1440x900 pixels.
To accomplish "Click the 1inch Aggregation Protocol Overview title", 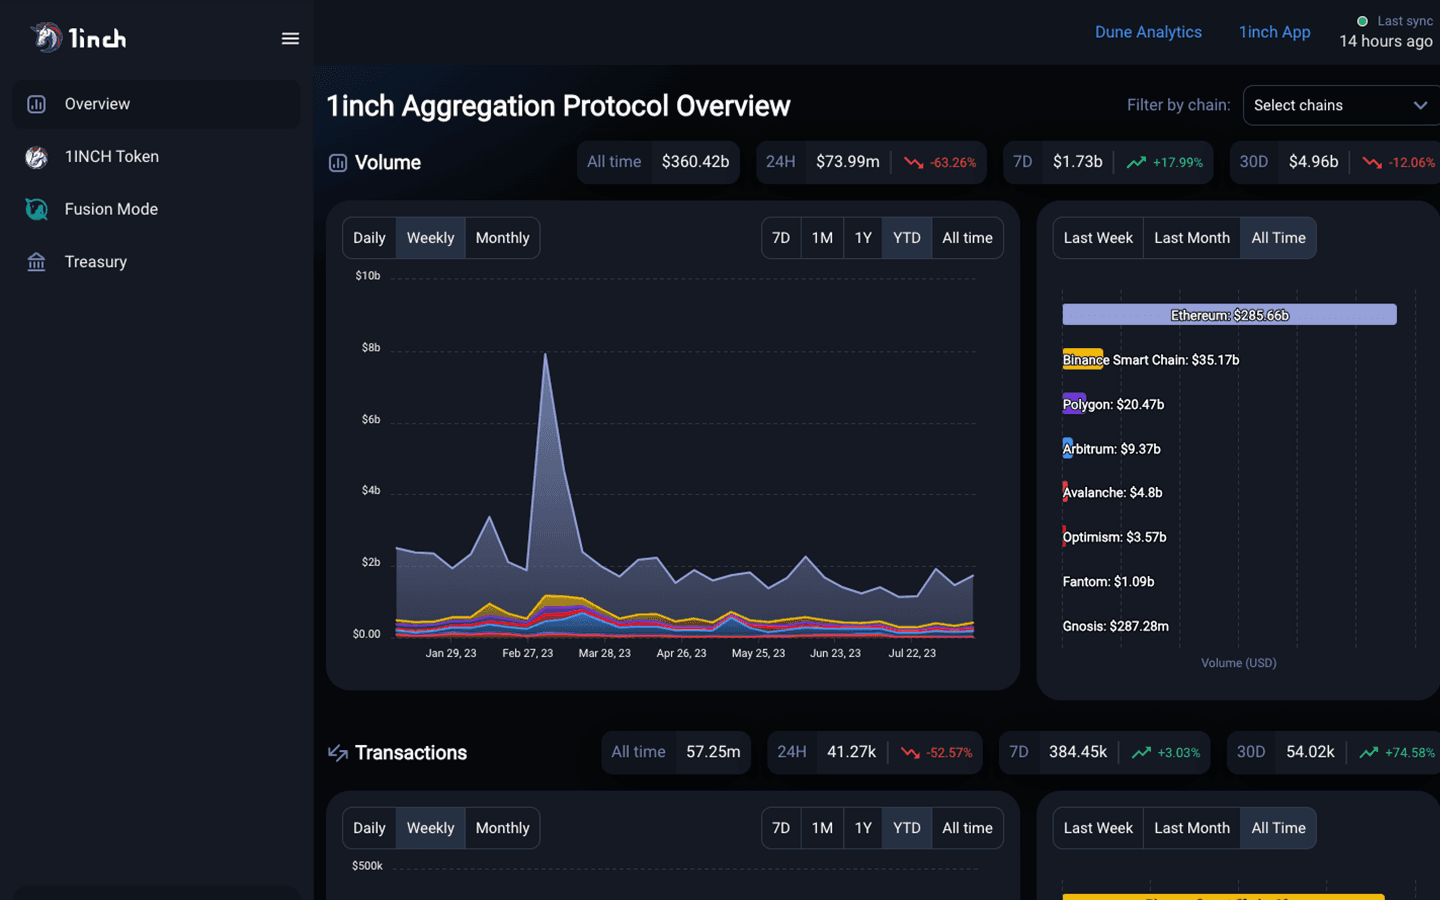I will (x=558, y=106).
